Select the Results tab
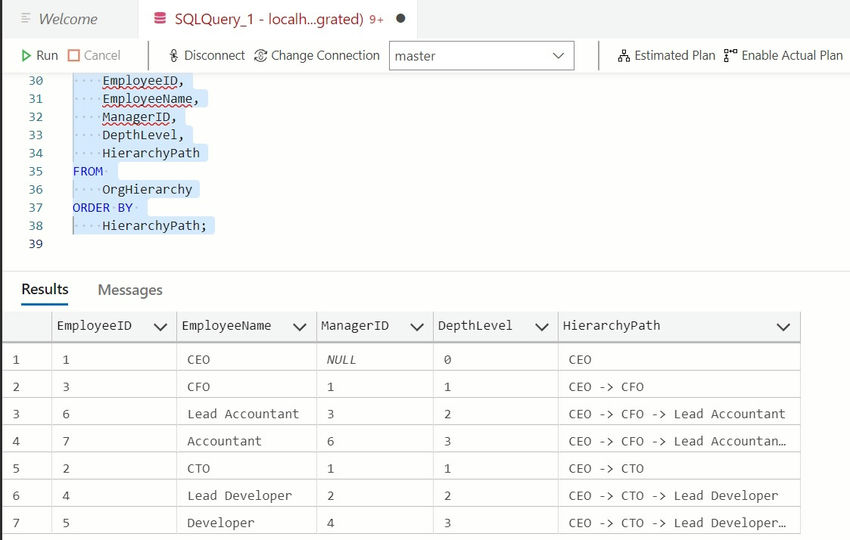Viewport: 850px width, 540px height. pos(45,289)
